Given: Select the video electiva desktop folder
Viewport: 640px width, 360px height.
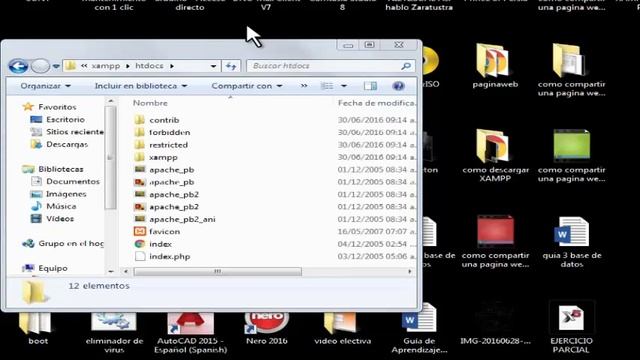Looking at the screenshot, I should pos(342,329).
